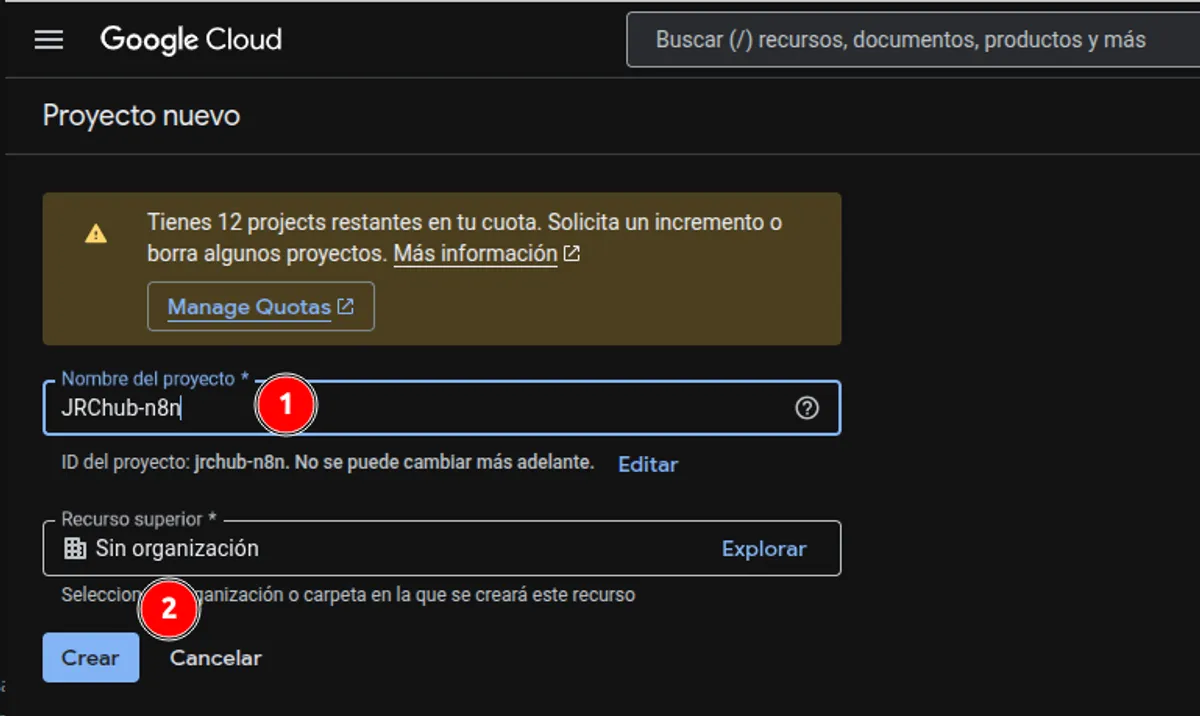
Task: Click the Sin organización text
Action: pyautogui.click(x=177, y=548)
